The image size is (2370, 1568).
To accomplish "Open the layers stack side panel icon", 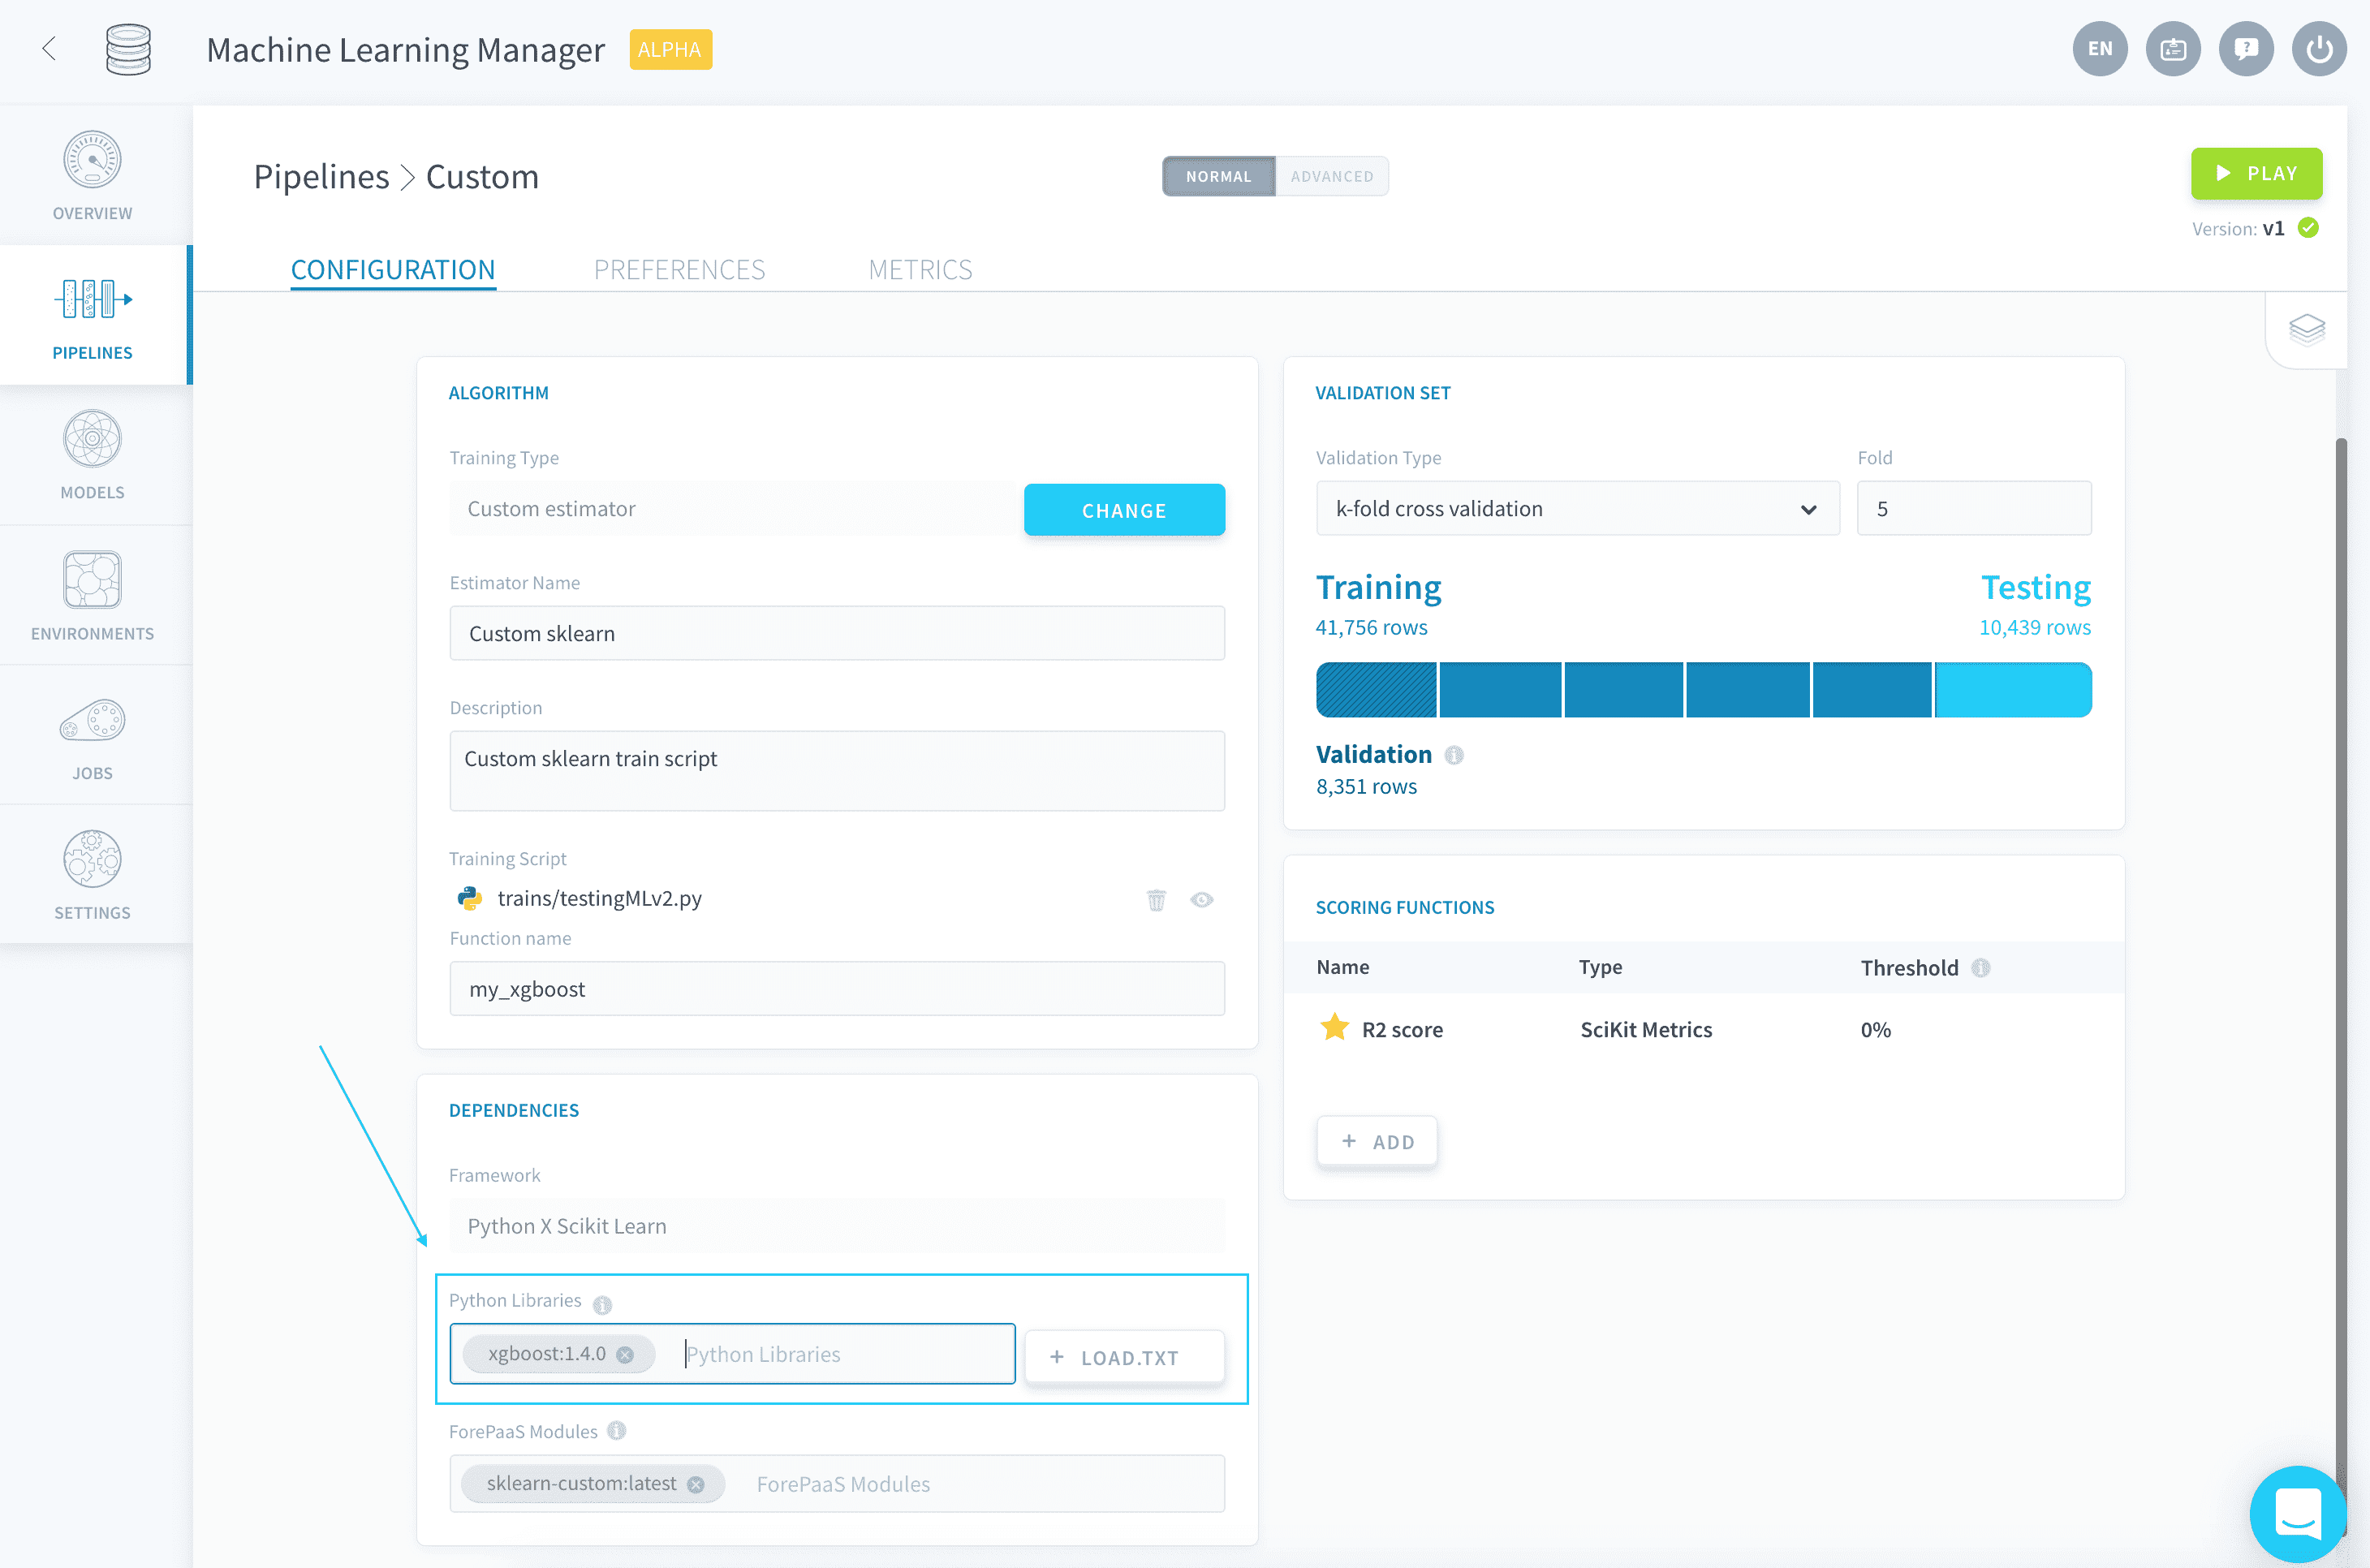I will pyautogui.click(x=2307, y=330).
